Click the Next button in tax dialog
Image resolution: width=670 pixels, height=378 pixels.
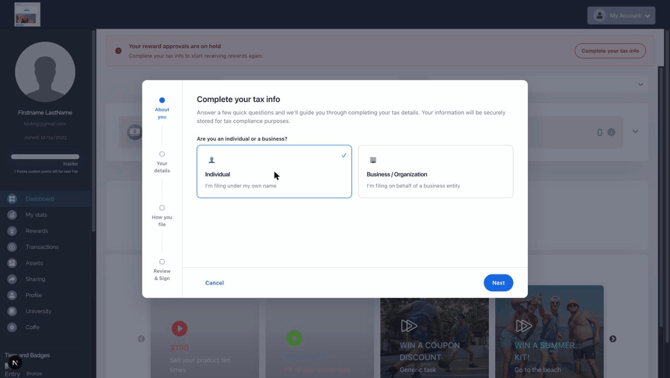pyautogui.click(x=498, y=283)
